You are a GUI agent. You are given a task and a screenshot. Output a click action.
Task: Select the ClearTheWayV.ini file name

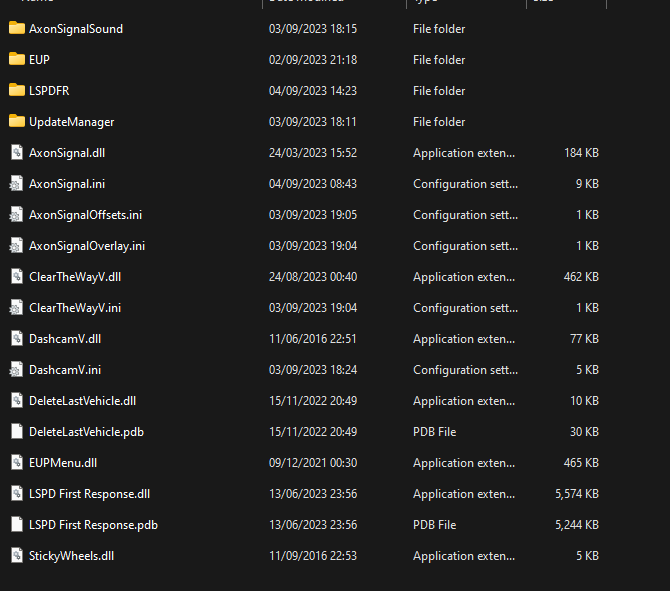pos(74,308)
